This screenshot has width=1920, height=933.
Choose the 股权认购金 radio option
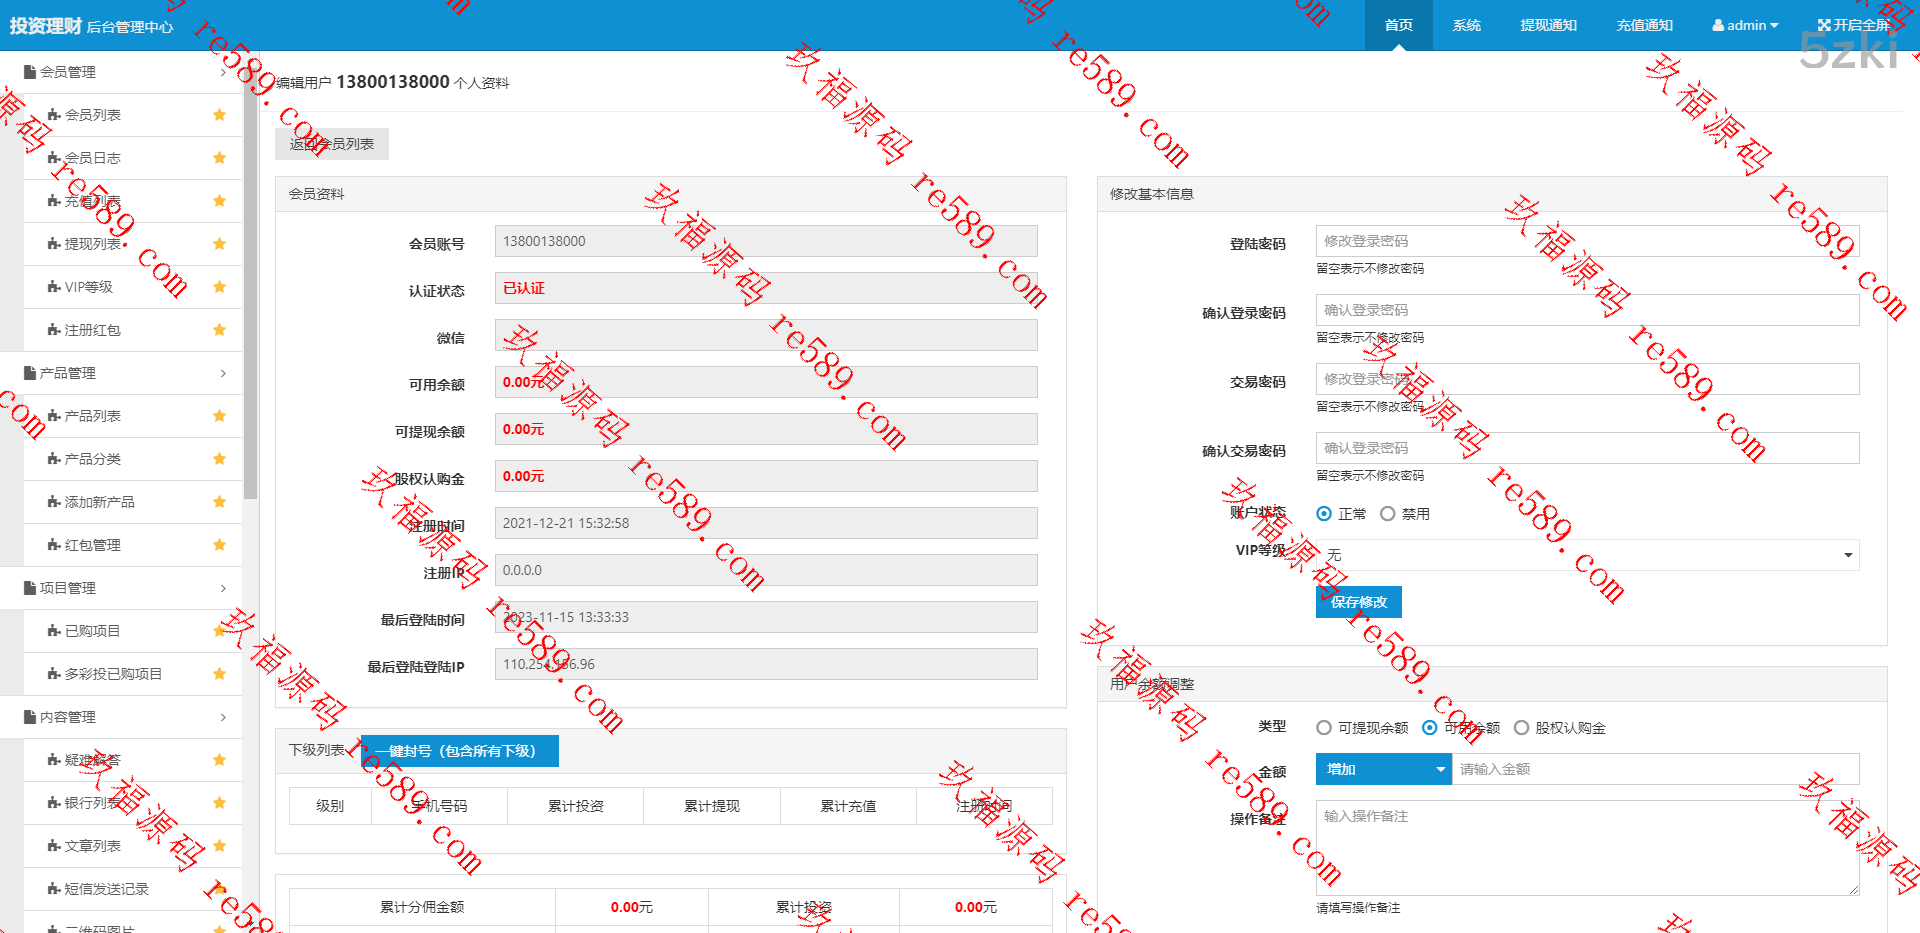(x=1521, y=728)
